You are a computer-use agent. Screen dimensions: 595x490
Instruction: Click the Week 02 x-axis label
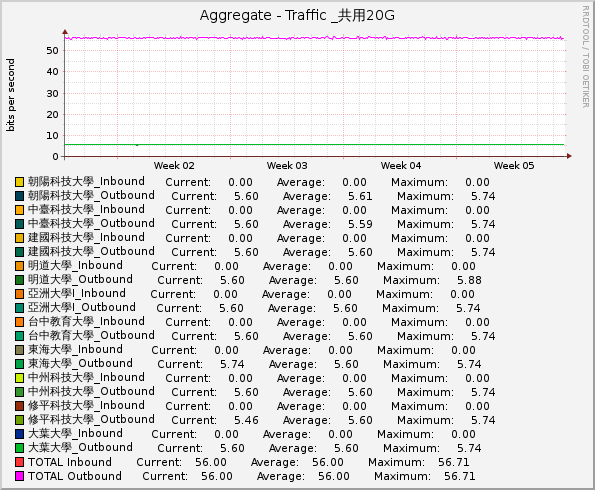pyautogui.click(x=174, y=165)
